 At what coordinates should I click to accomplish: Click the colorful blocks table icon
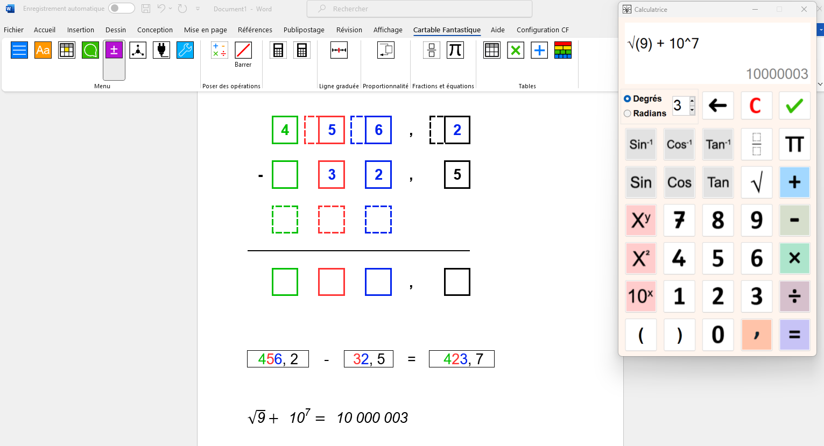pyautogui.click(x=563, y=50)
